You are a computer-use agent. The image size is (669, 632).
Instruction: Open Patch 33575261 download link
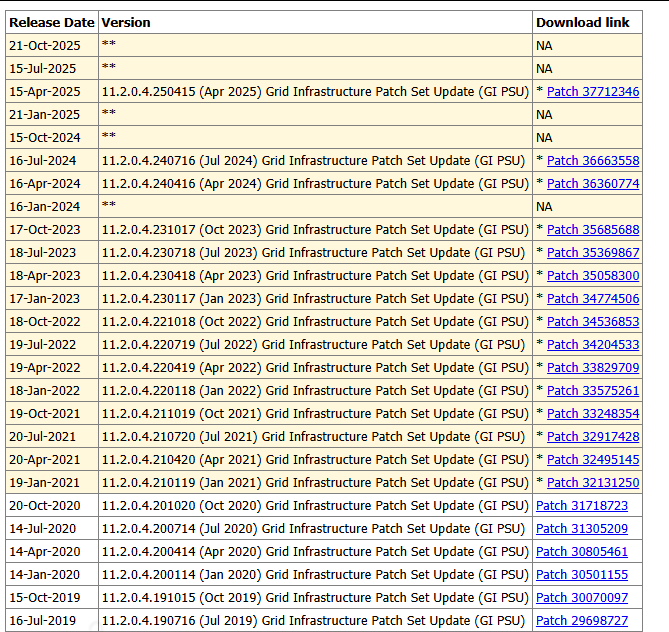593,391
